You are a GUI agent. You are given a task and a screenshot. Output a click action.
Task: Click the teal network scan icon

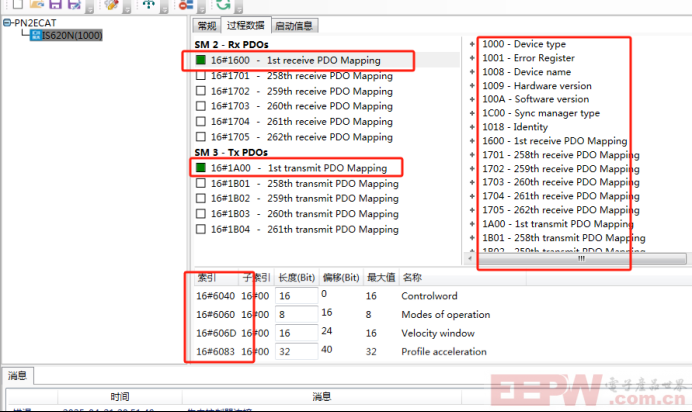click(149, 4)
